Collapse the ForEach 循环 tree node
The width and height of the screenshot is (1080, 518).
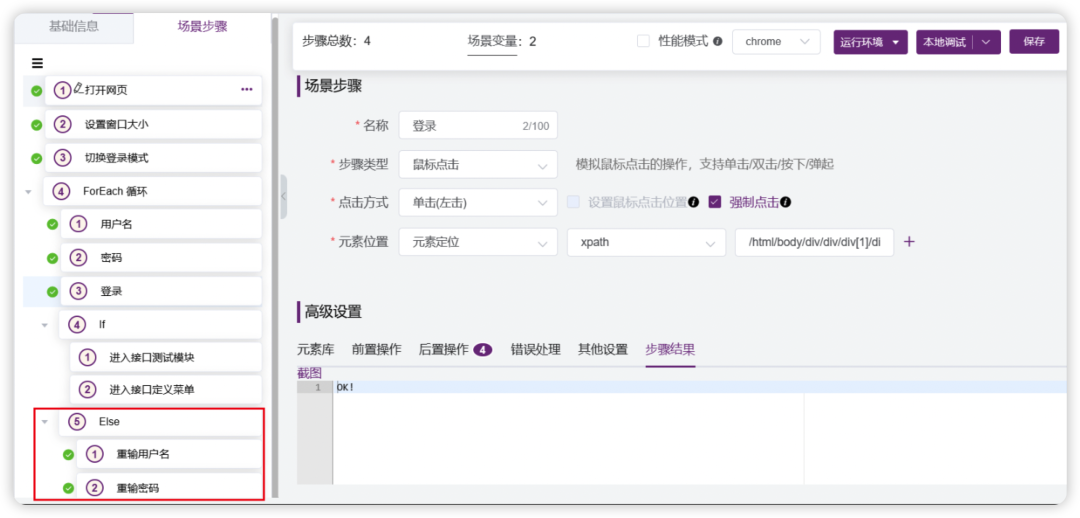28,192
